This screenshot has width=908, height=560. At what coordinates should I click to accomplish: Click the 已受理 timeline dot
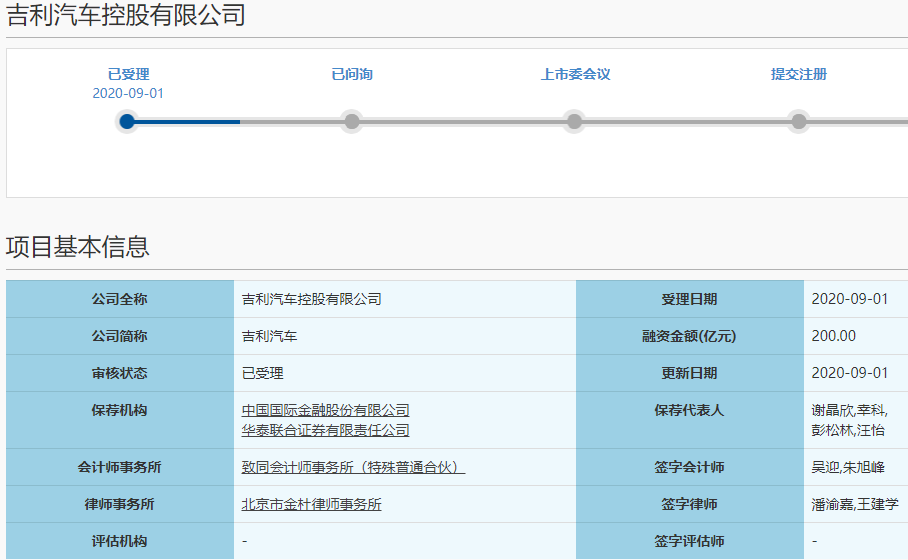(x=127, y=122)
